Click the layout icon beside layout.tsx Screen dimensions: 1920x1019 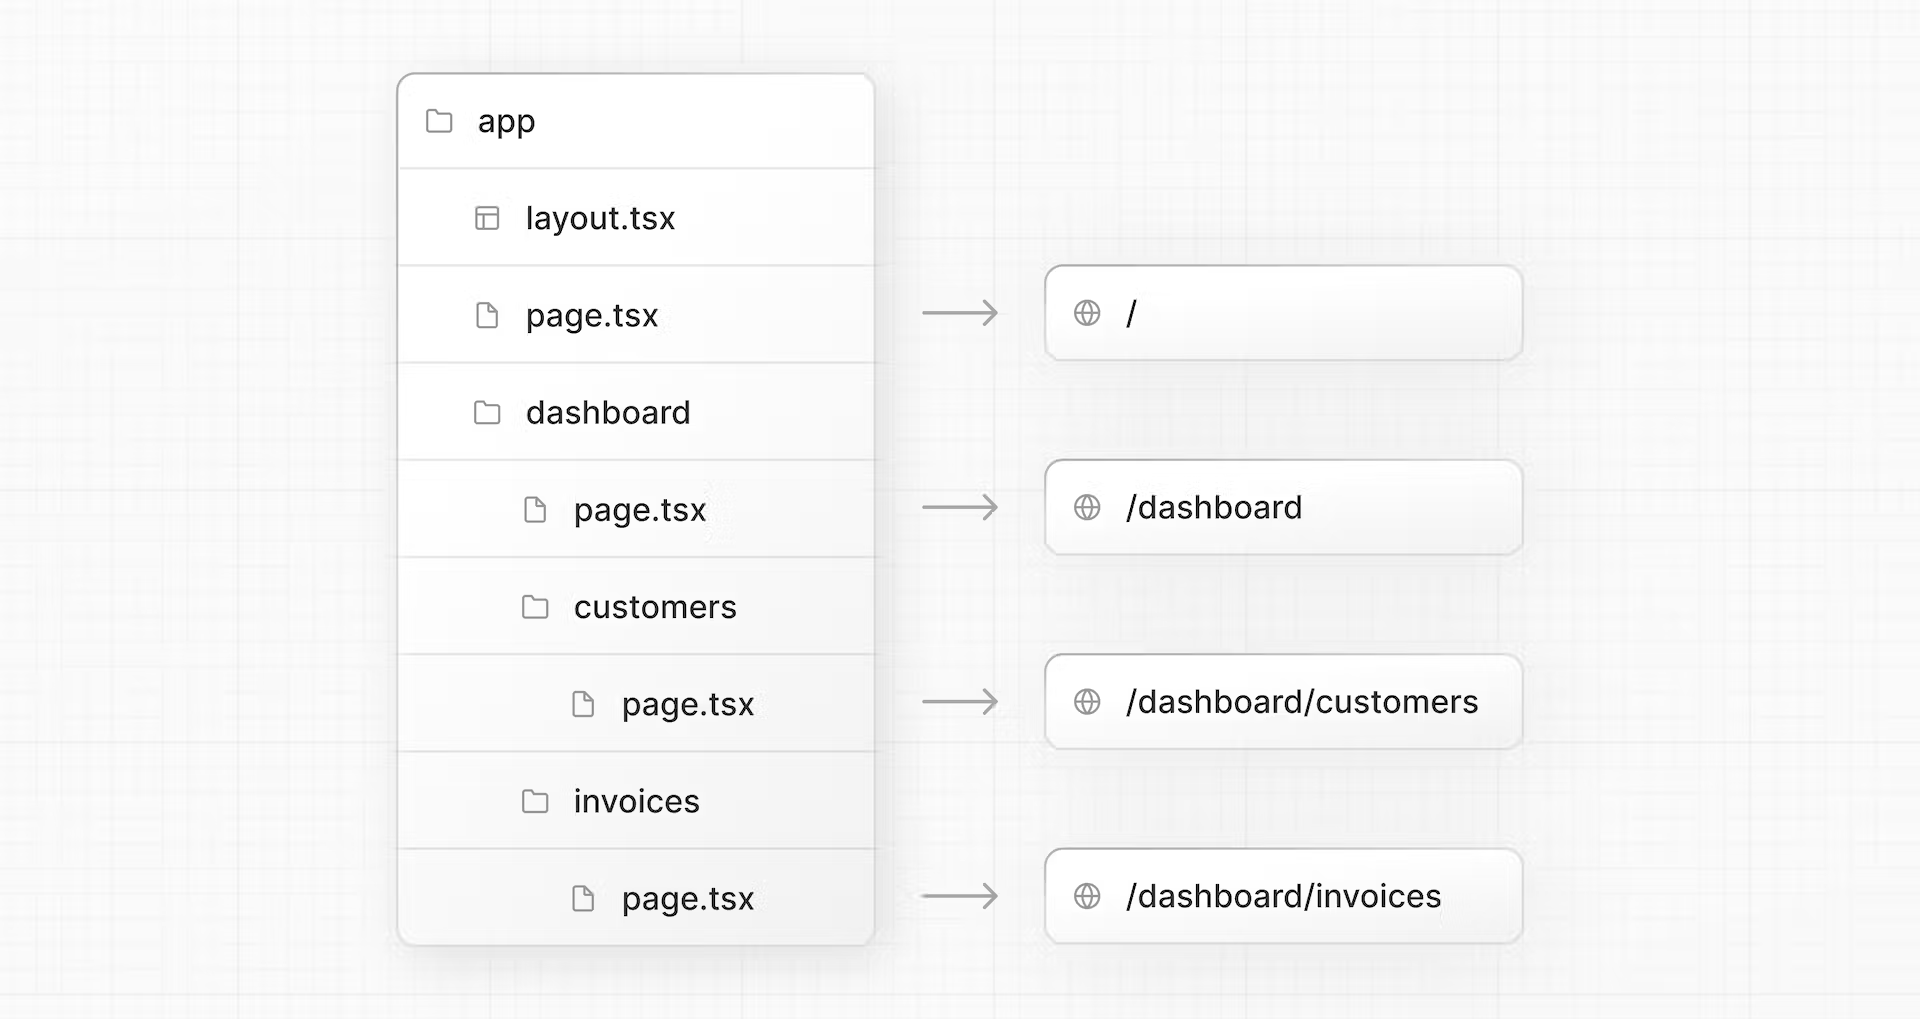[487, 218]
